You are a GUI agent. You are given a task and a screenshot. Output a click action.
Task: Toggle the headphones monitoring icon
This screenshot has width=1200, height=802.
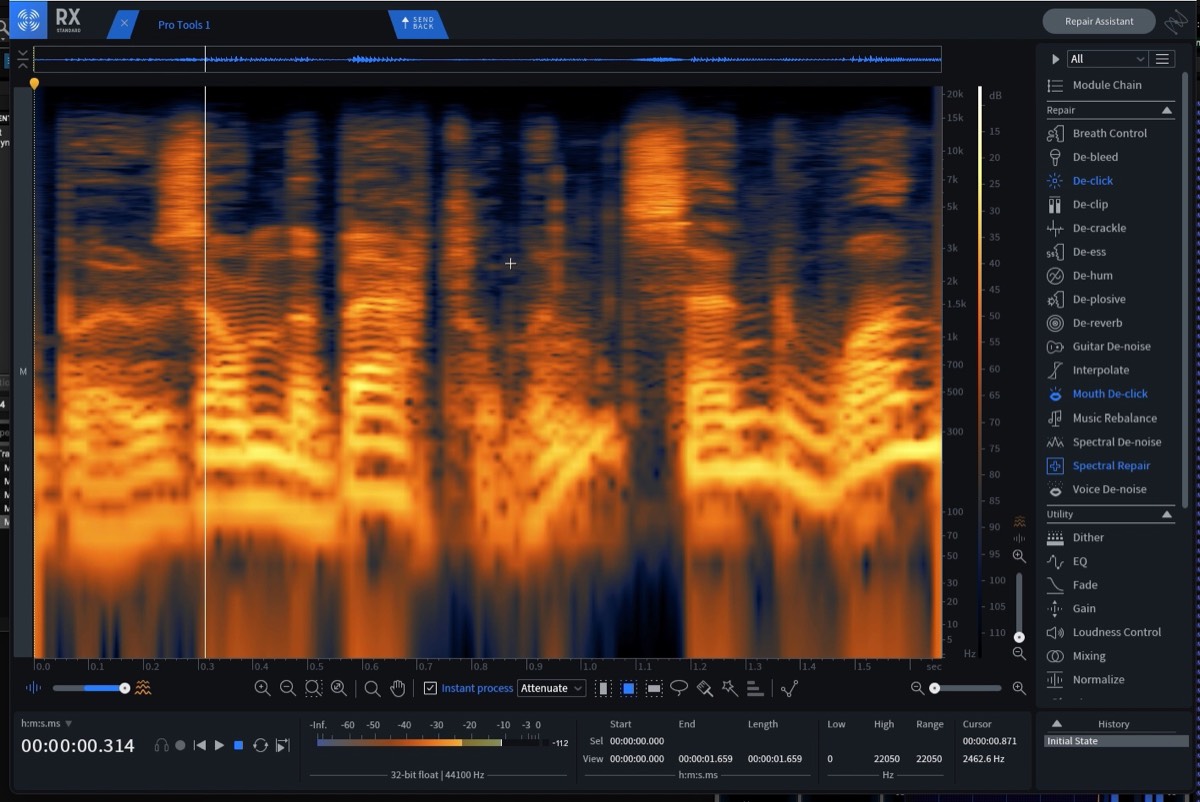161,745
